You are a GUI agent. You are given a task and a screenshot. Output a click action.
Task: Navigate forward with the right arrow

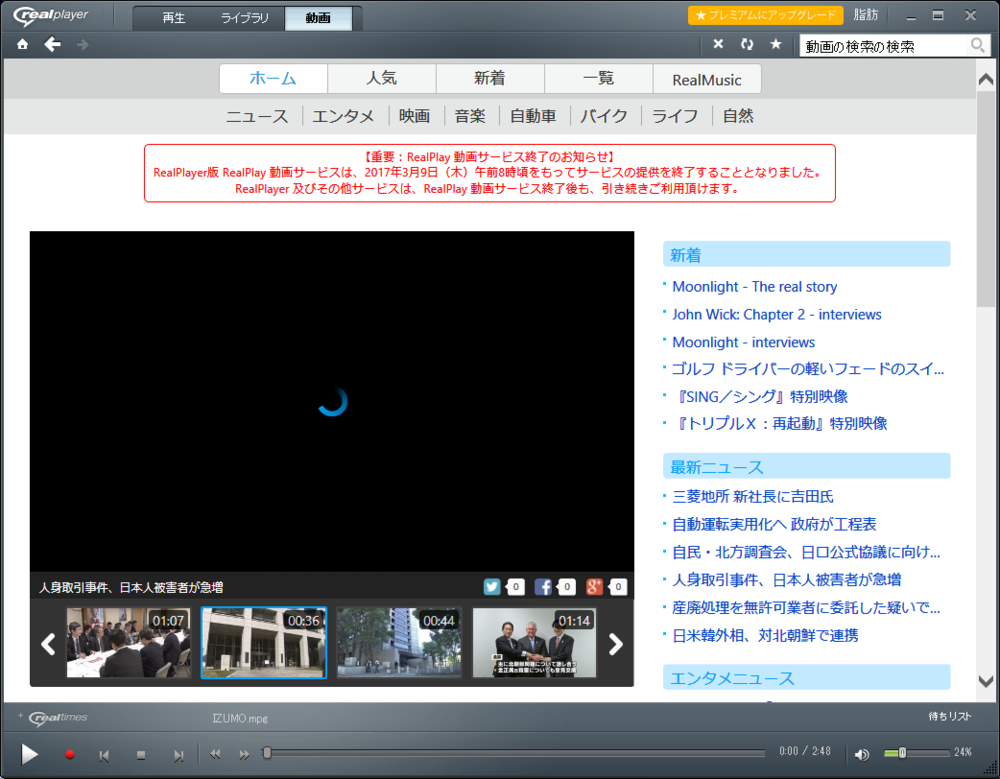[82, 44]
